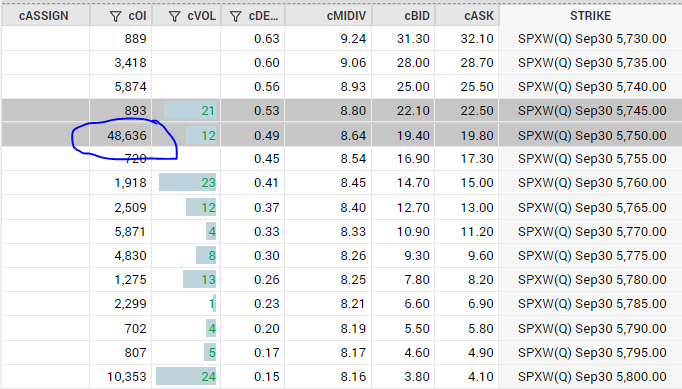Click open interest value 48,636
Screen dimensions: 682x389
[127, 136]
